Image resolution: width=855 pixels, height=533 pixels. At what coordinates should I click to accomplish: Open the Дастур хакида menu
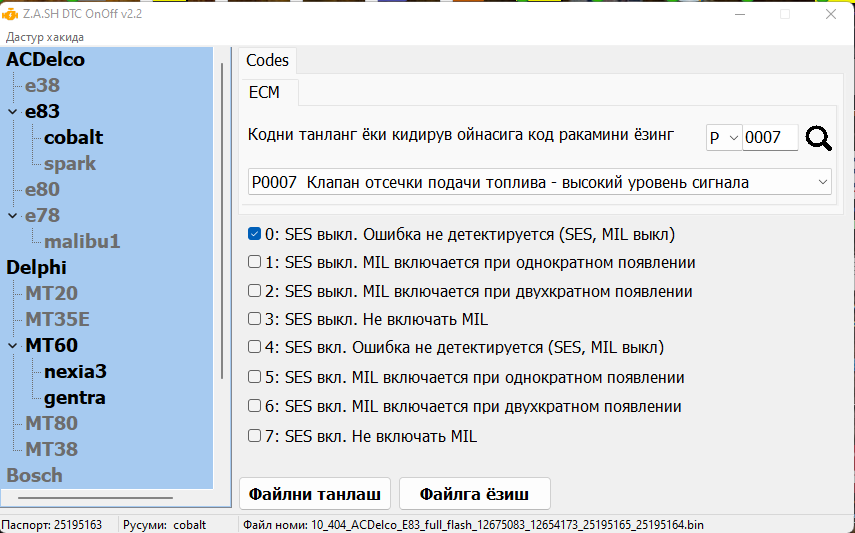[x=45, y=37]
